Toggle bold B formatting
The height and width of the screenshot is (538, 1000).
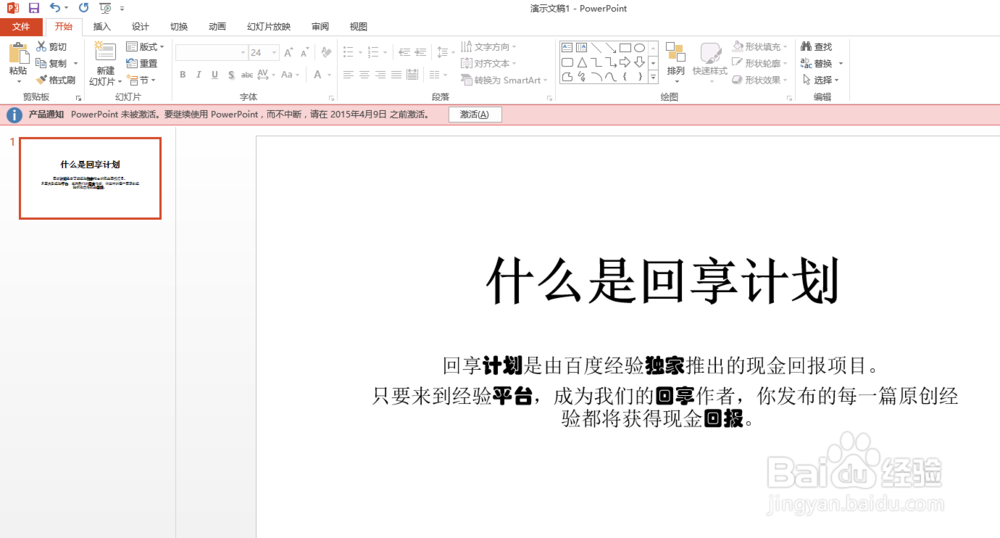[x=182, y=75]
